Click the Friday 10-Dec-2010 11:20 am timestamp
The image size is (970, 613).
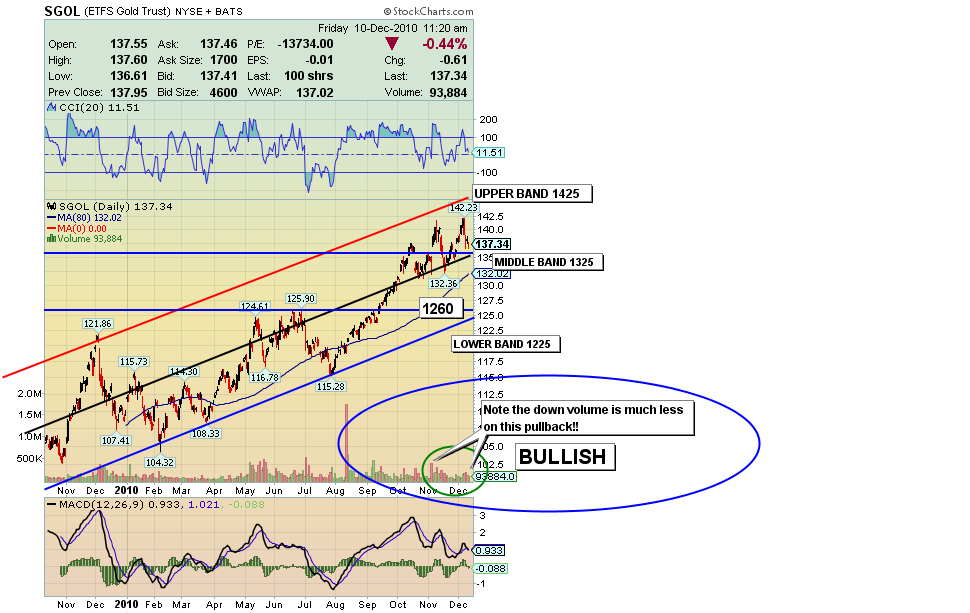pyautogui.click(x=393, y=28)
